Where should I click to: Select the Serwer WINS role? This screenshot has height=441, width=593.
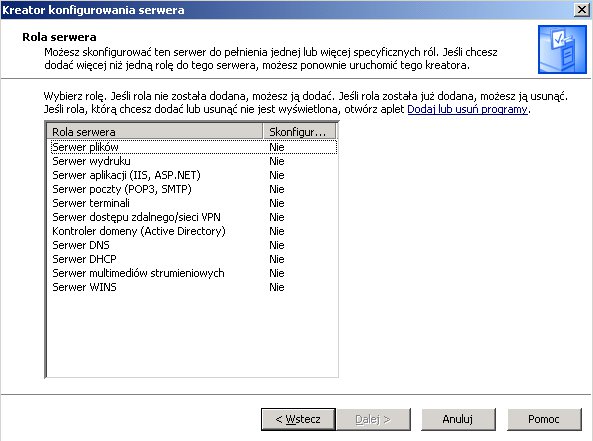[x=194, y=287]
